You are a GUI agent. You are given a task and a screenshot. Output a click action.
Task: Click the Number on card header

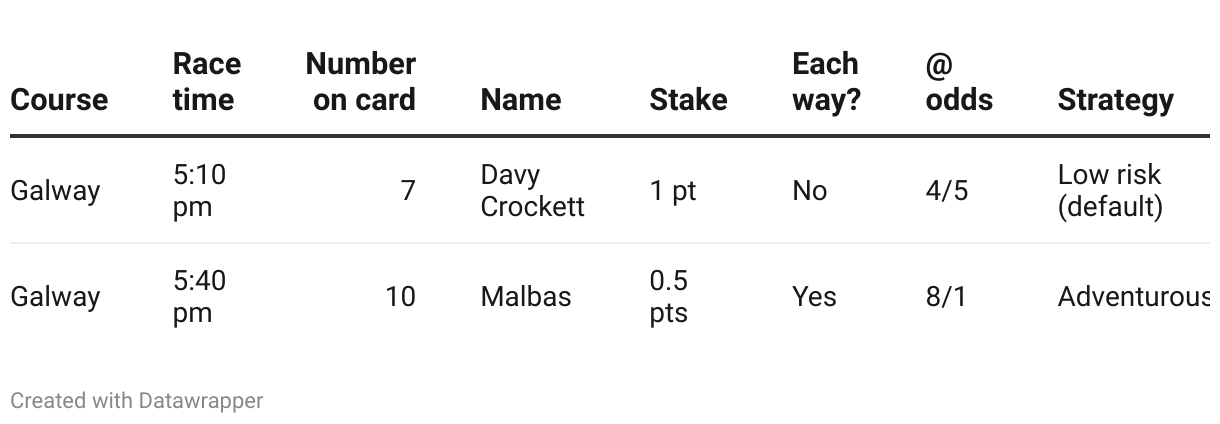tap(361, 82)
